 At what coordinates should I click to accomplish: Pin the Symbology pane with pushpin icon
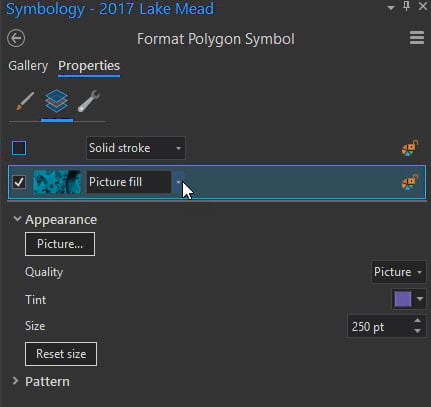pos(406,6)
